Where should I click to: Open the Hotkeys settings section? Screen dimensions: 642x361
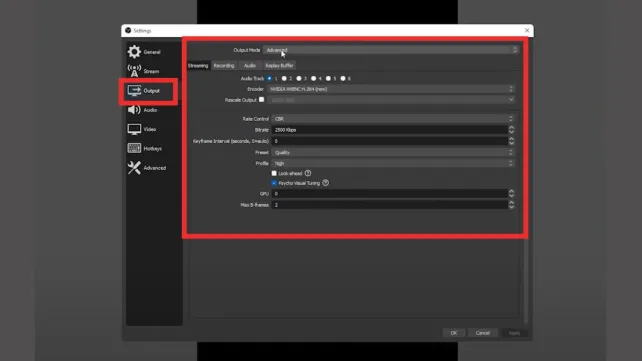[x=145, y=148]
